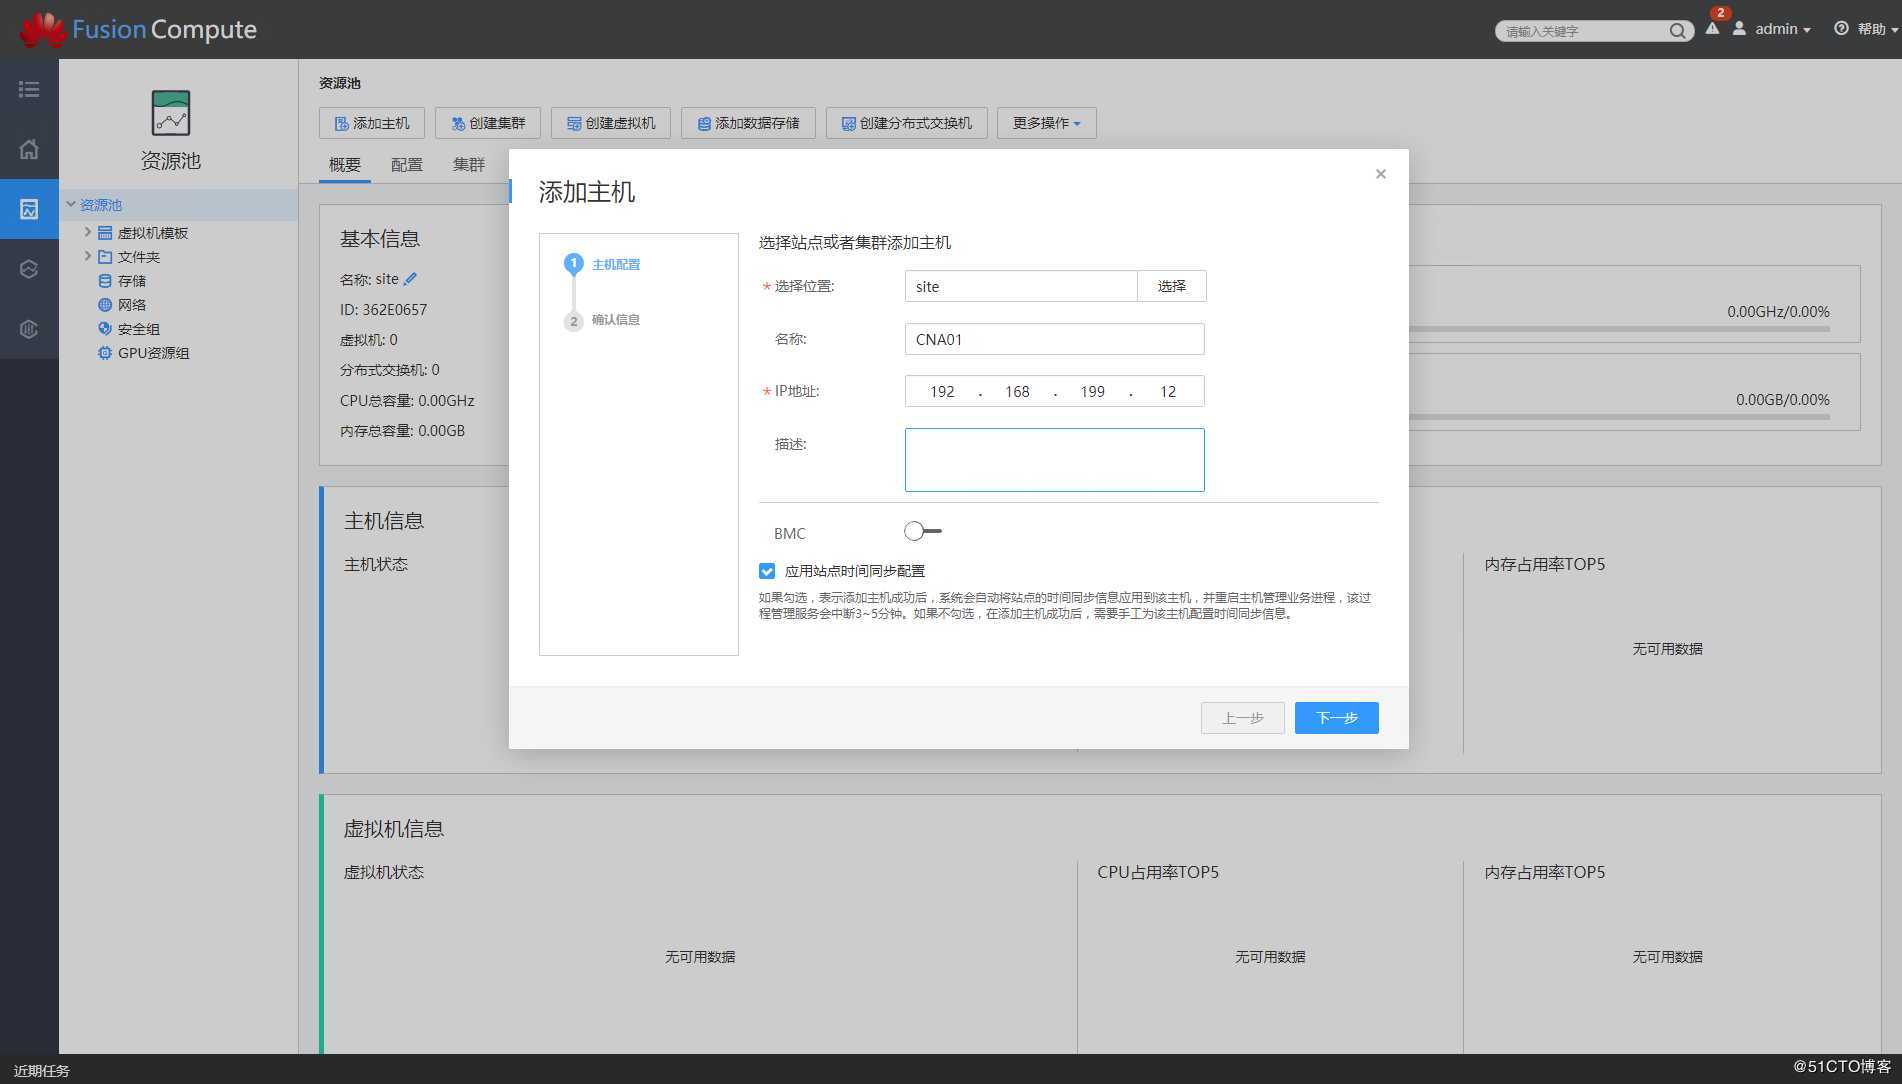Click the 网络 globe icon
The height and width of the screenshot is (1084, 1902).
click(x=105, y=305)
